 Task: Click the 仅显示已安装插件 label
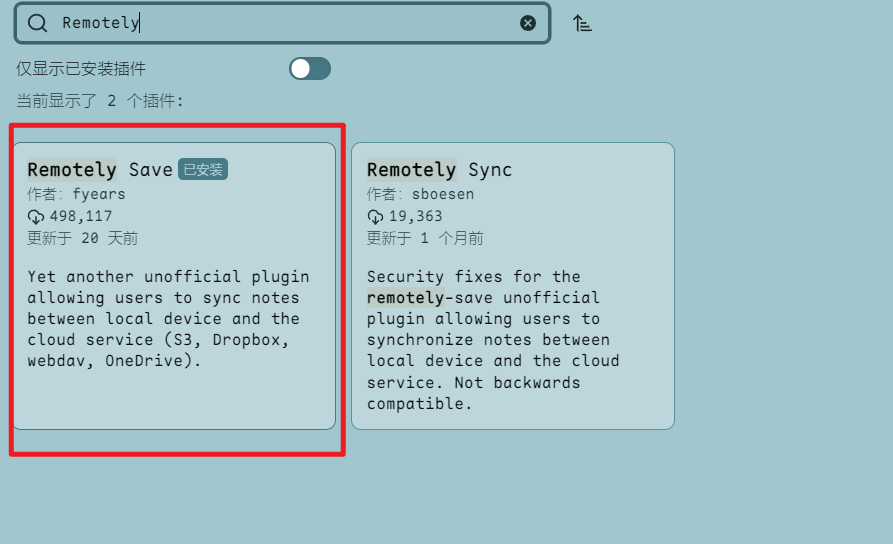point(81,69)
